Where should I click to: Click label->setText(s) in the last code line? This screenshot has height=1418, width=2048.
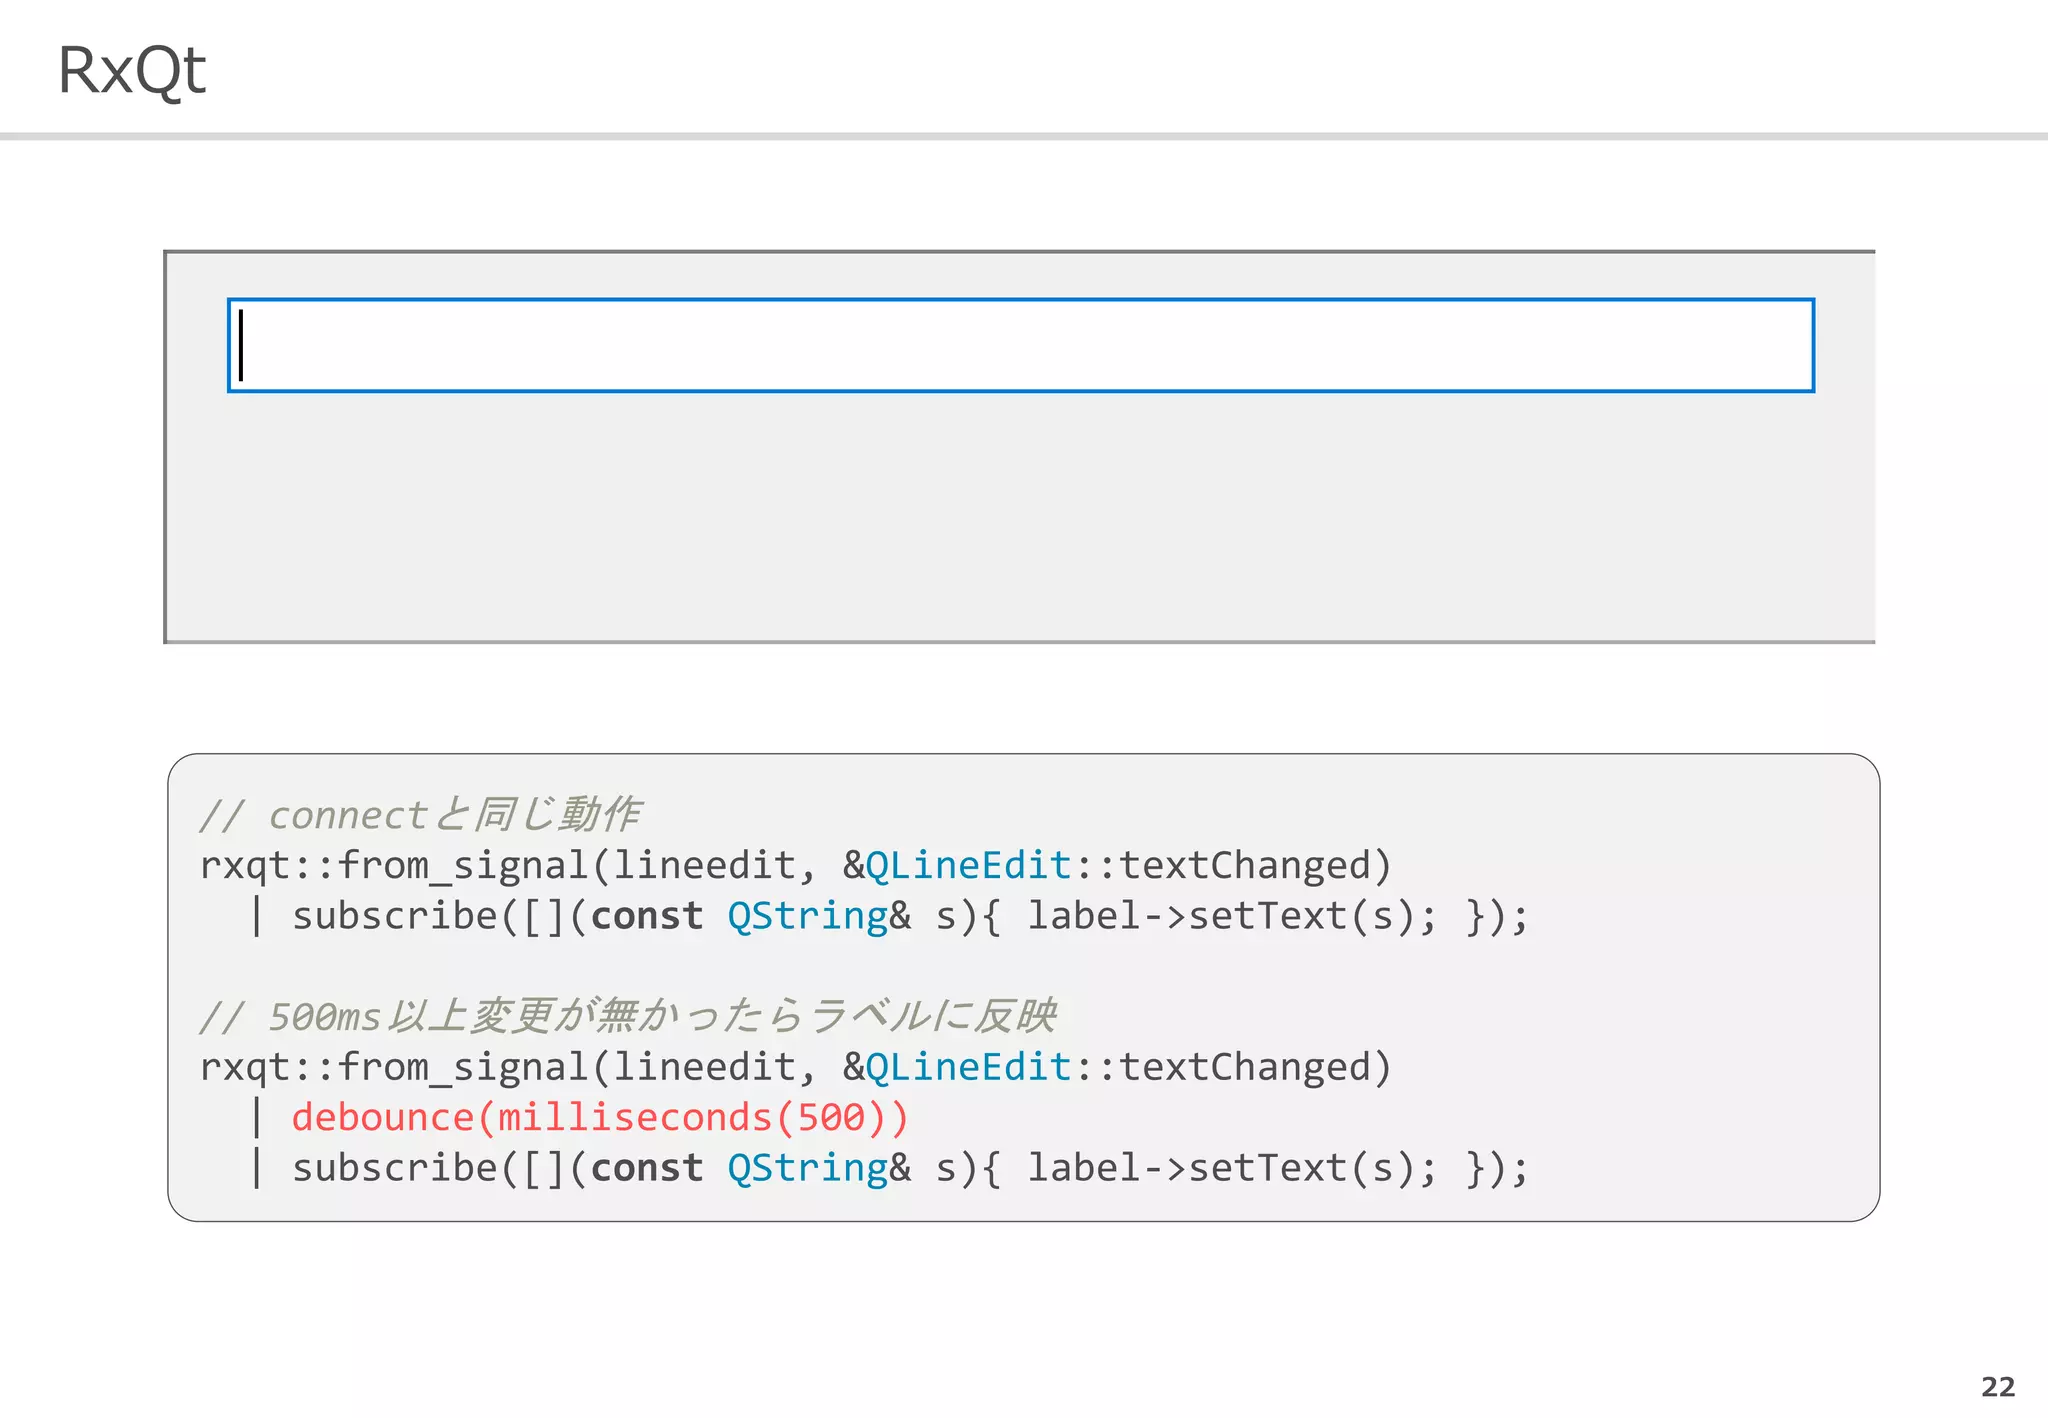[1222, 1169]
